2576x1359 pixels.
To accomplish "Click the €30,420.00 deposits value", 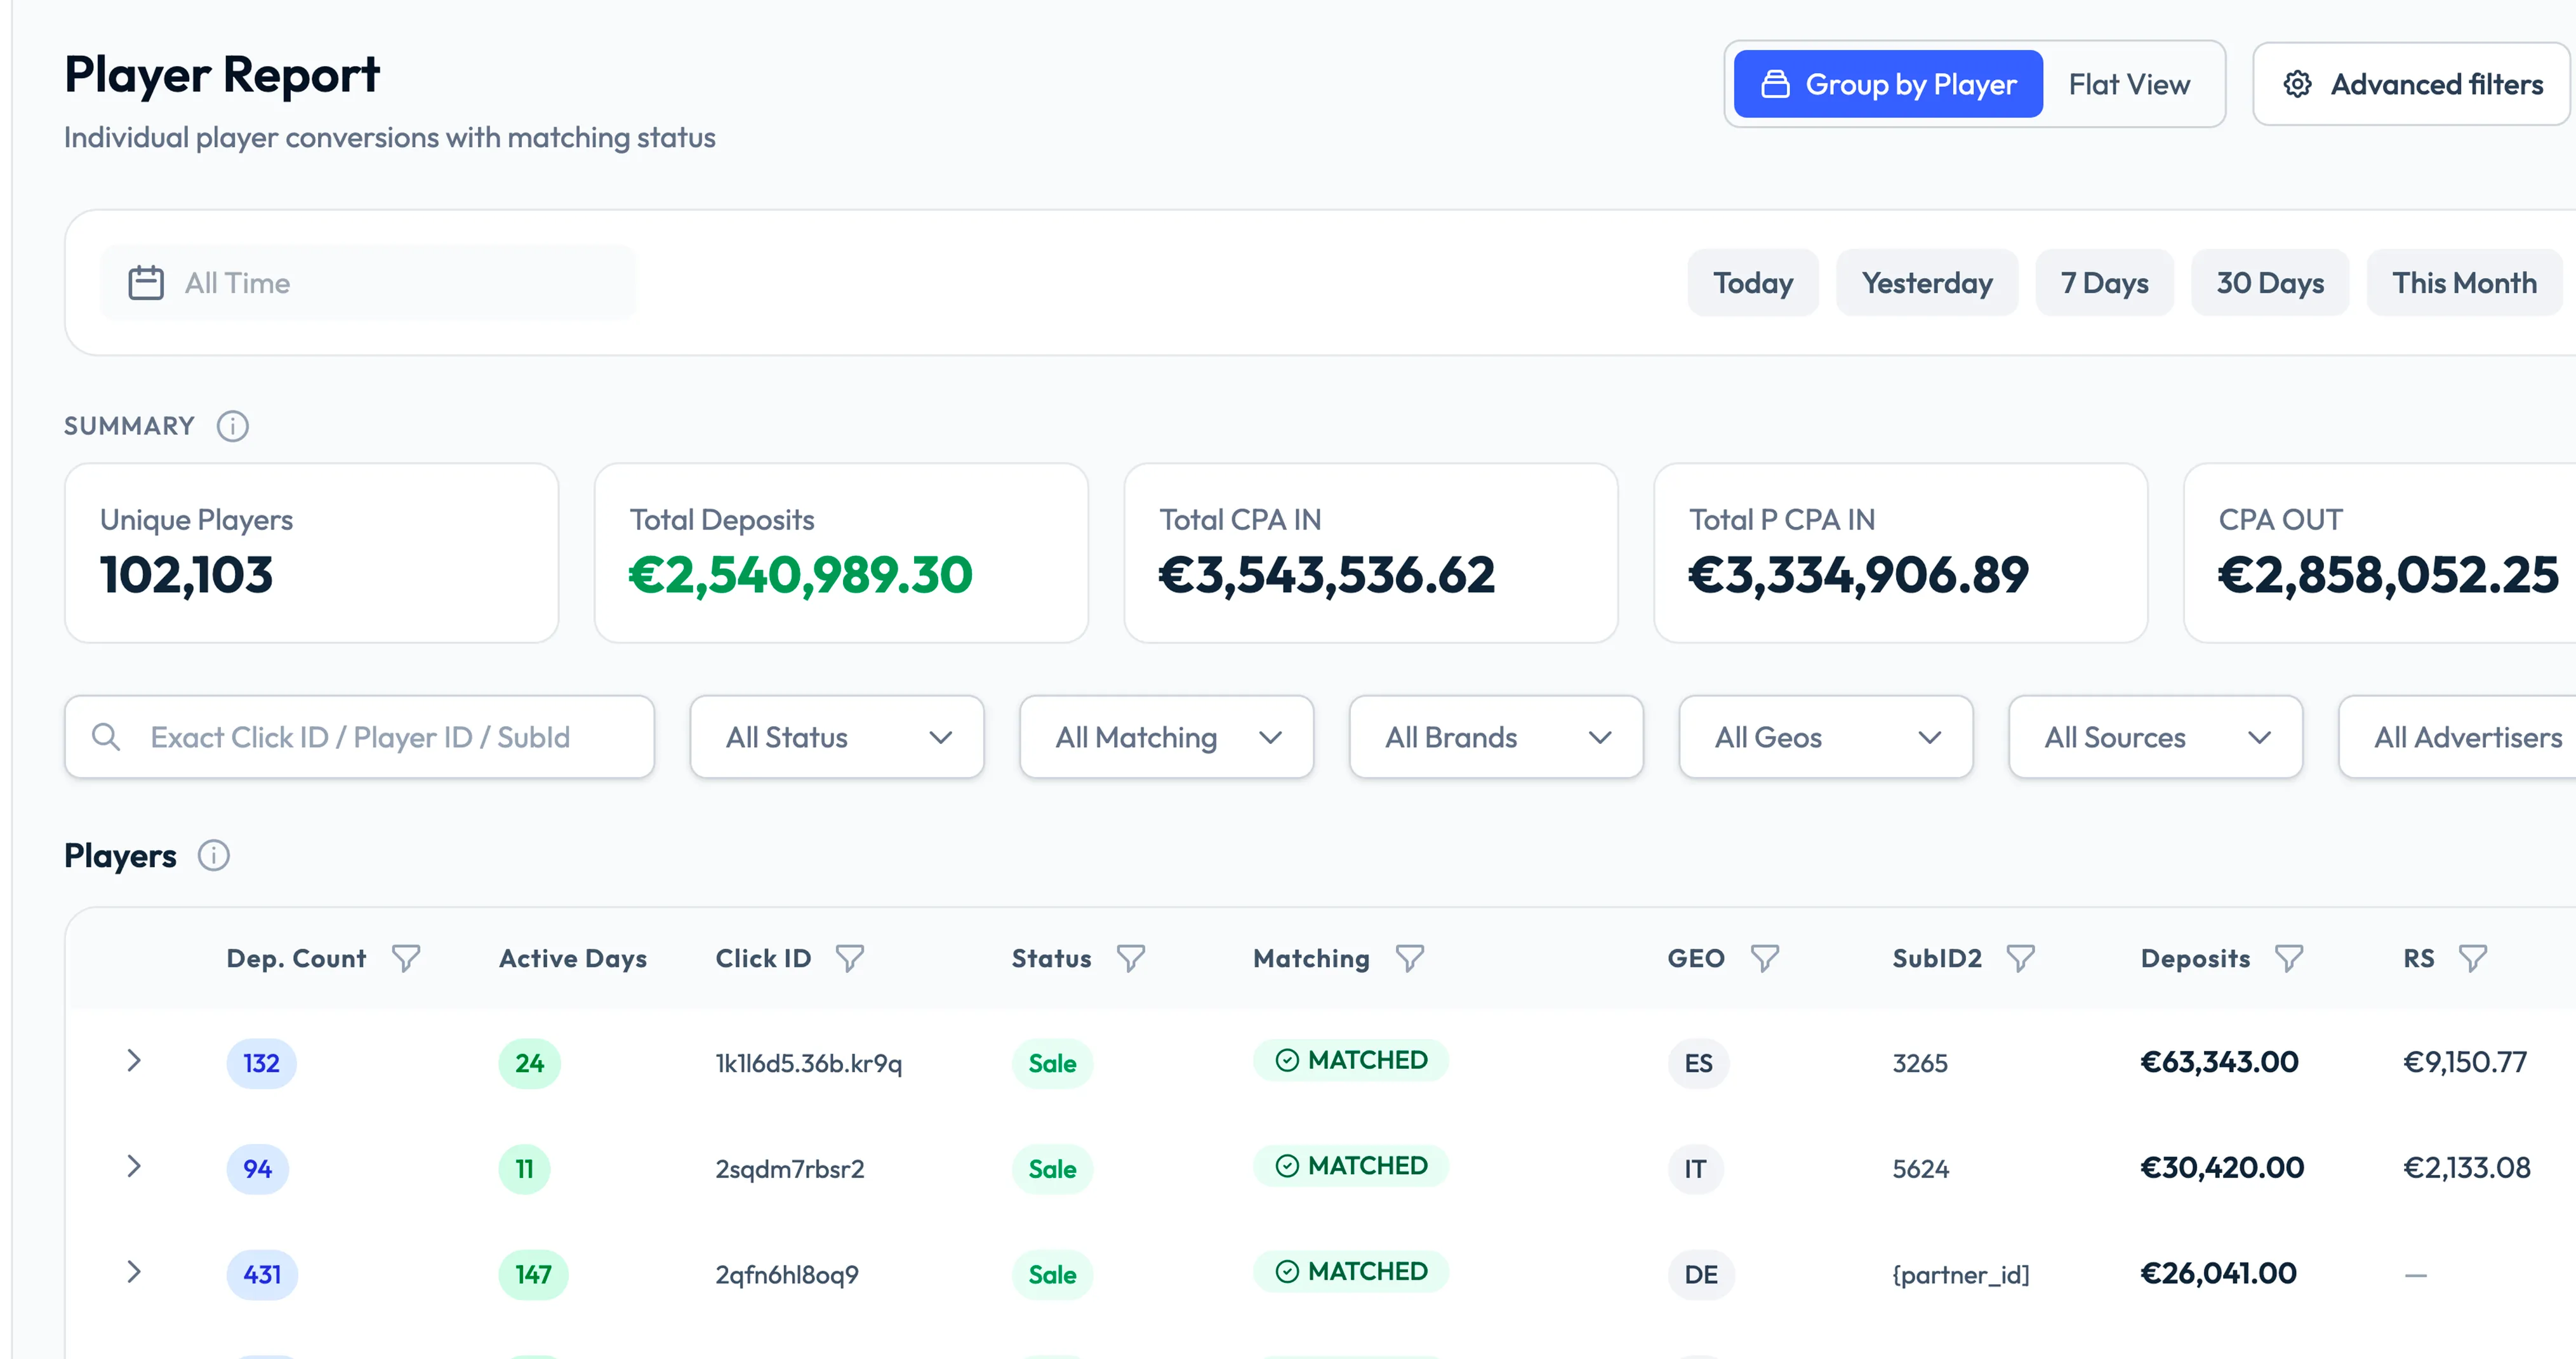I will point(2222,1168).
